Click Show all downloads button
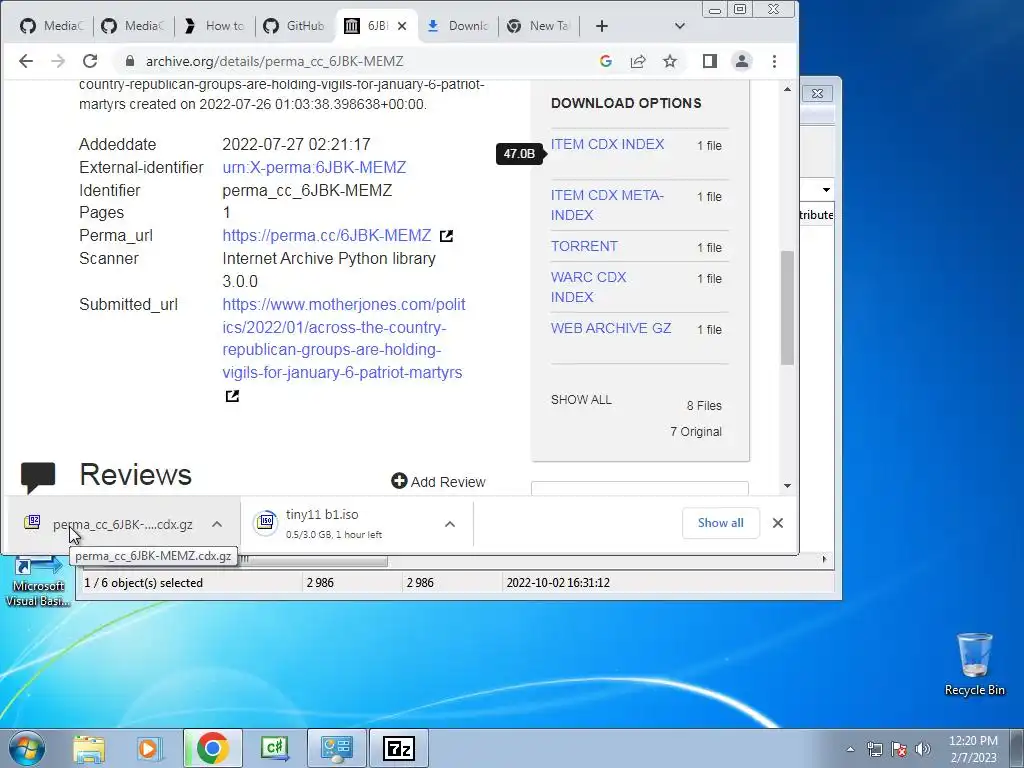1024x768 pixels. click(x=720, y=523)
